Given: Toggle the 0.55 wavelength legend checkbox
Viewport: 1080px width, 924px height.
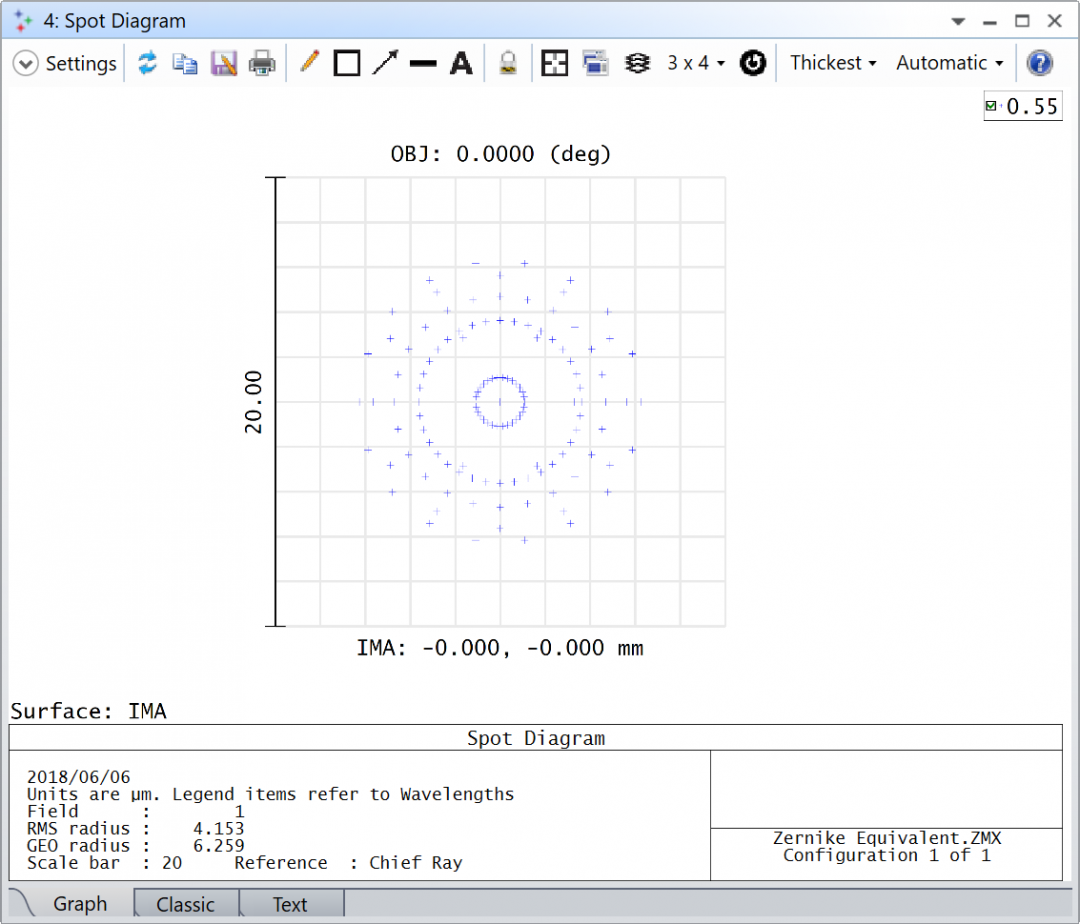Looking at the screenshot, I should [993, 105].
